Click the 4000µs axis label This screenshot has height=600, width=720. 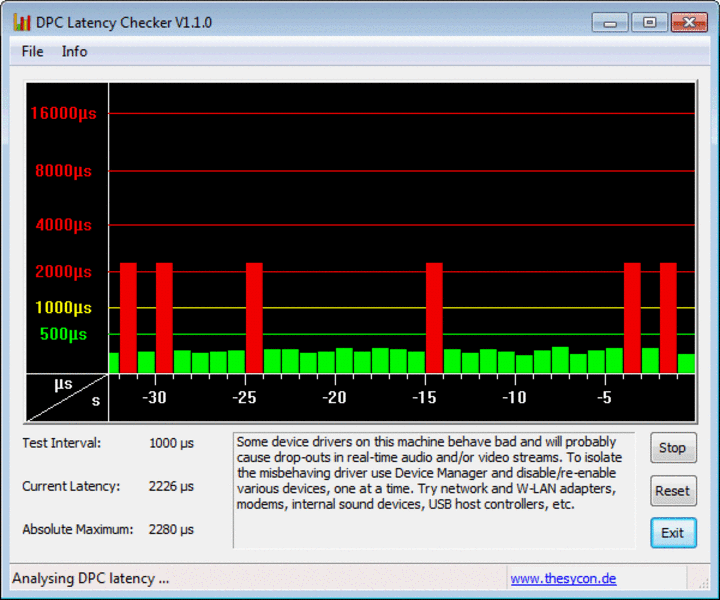[x=63, y=225]
